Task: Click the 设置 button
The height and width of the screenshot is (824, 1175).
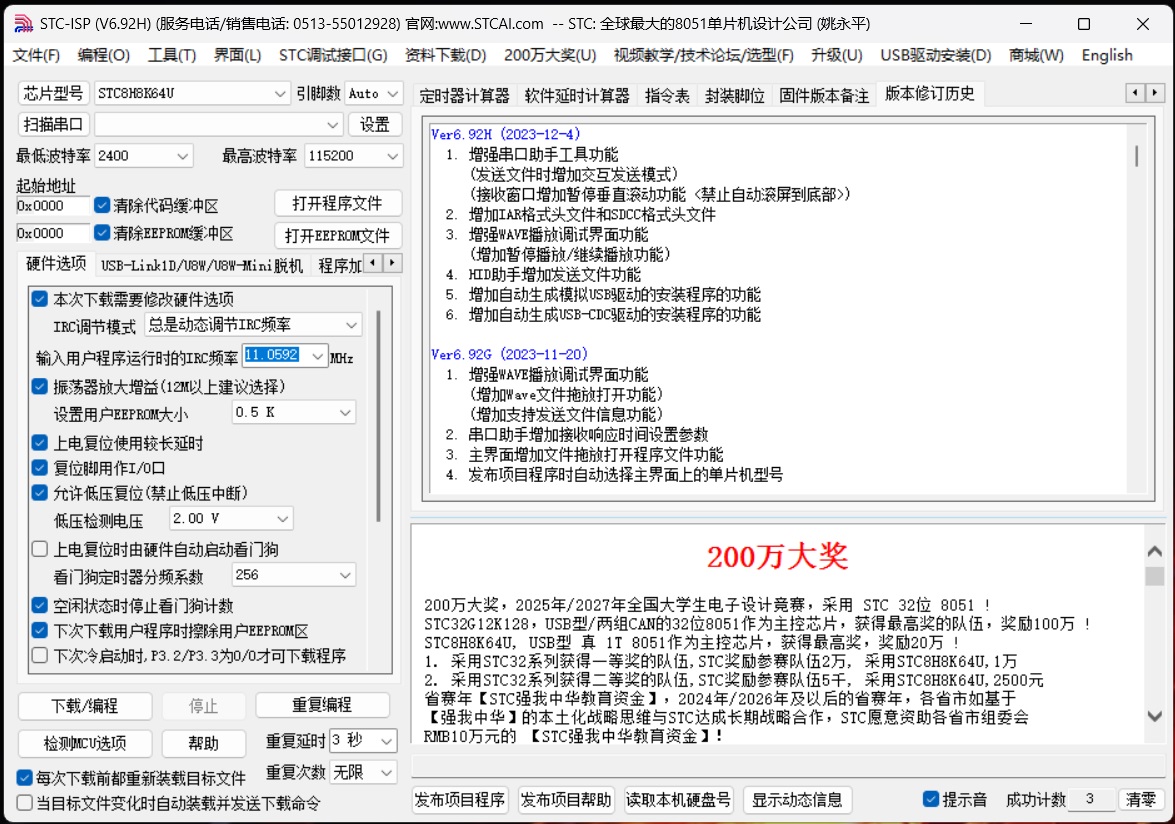Action: [375, 124]
